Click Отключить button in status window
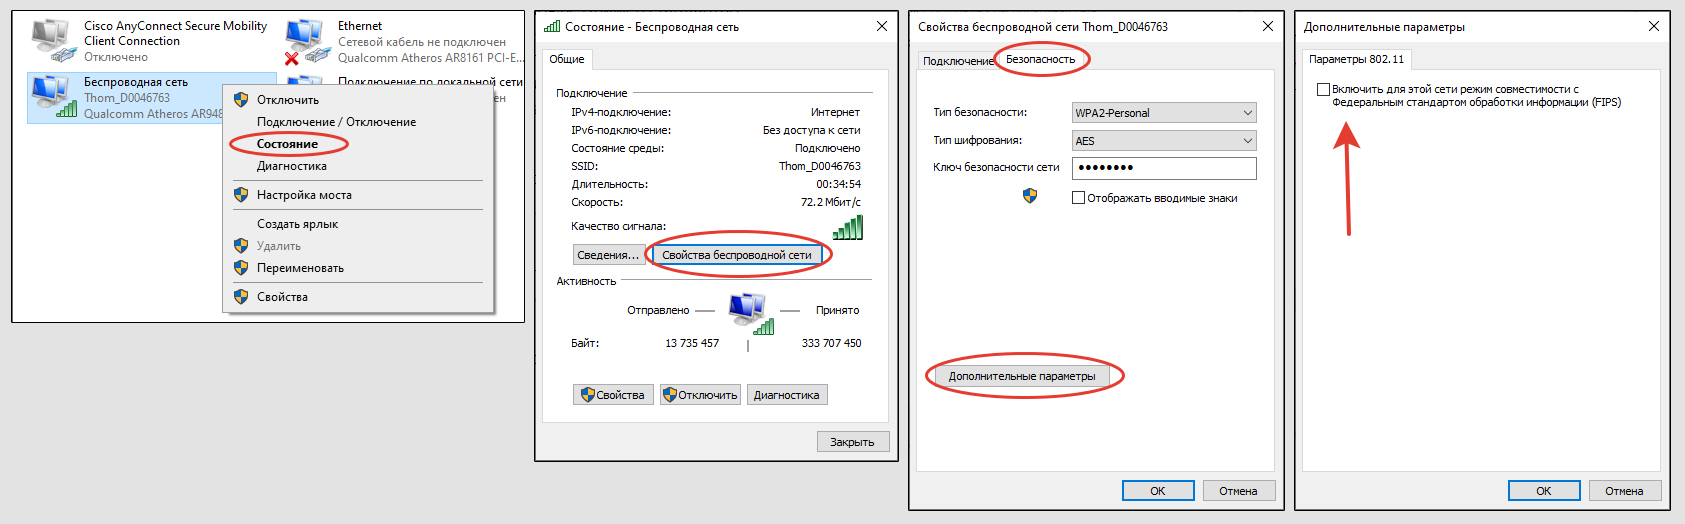 coord(700,395)
